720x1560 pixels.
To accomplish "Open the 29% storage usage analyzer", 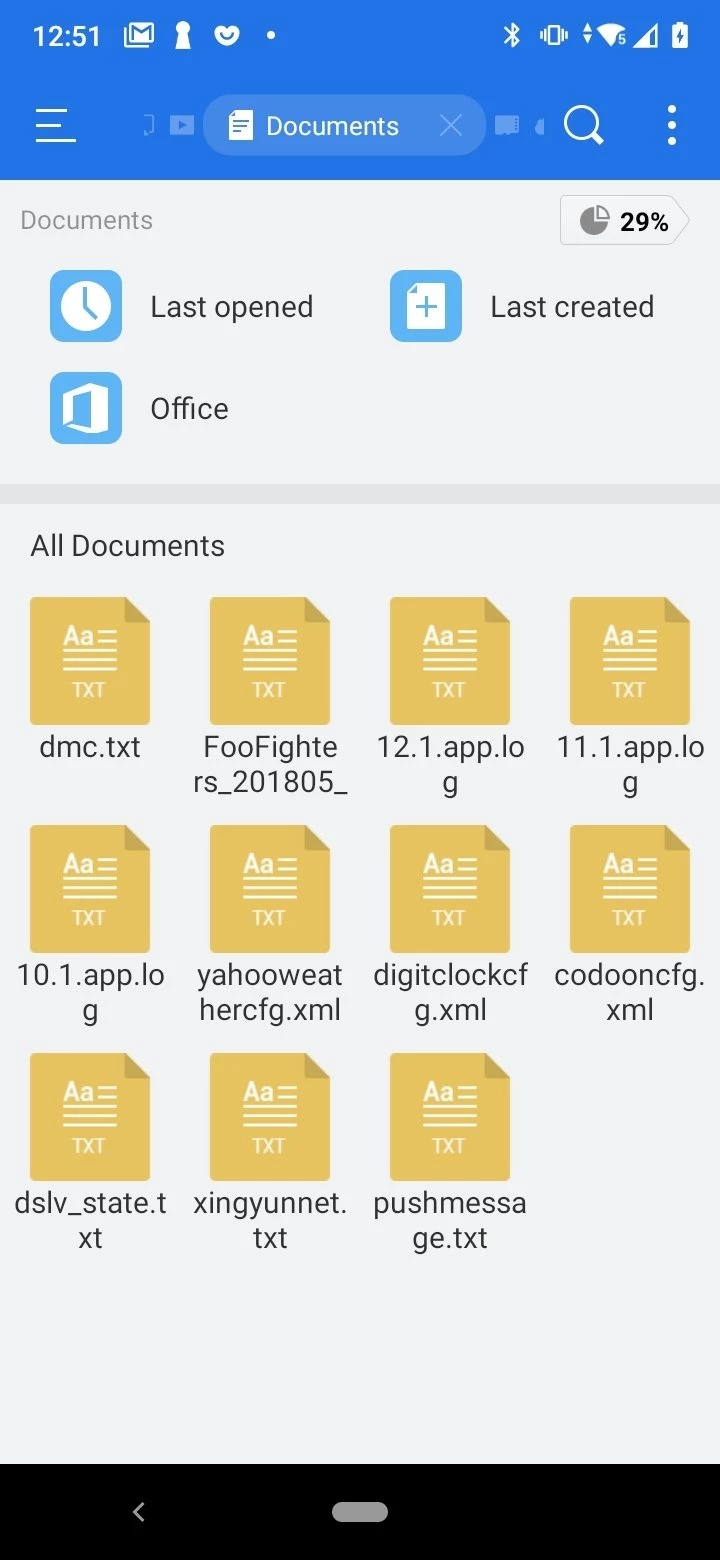I will 625,221.
